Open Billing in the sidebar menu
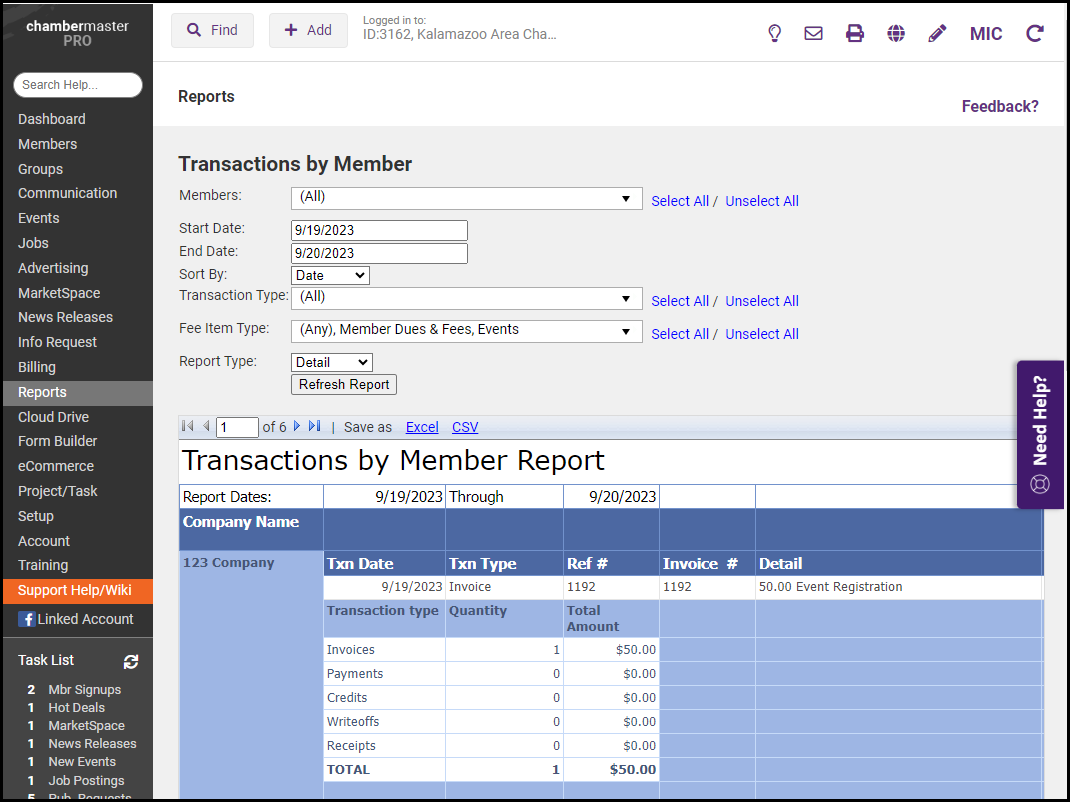 tap(37, 367)
